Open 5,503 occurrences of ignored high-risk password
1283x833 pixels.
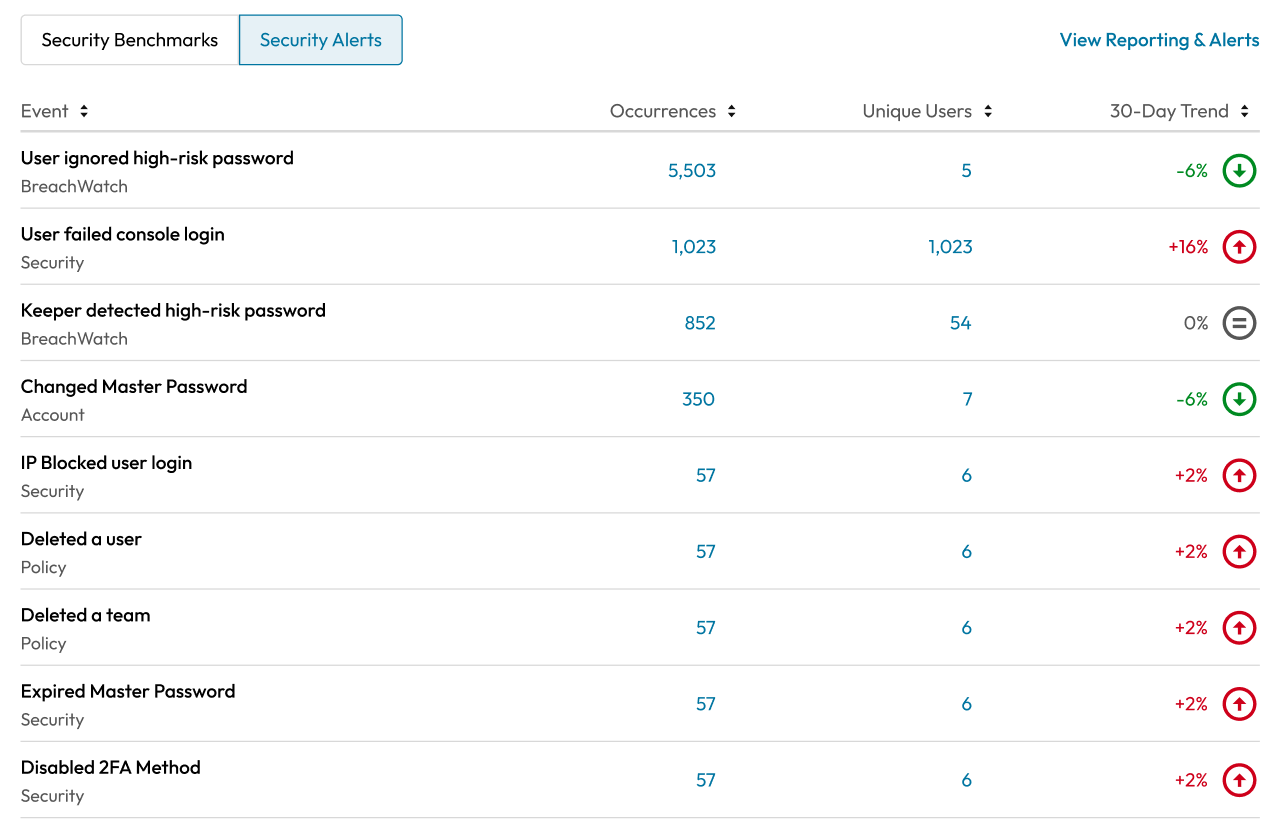(692, 171)
